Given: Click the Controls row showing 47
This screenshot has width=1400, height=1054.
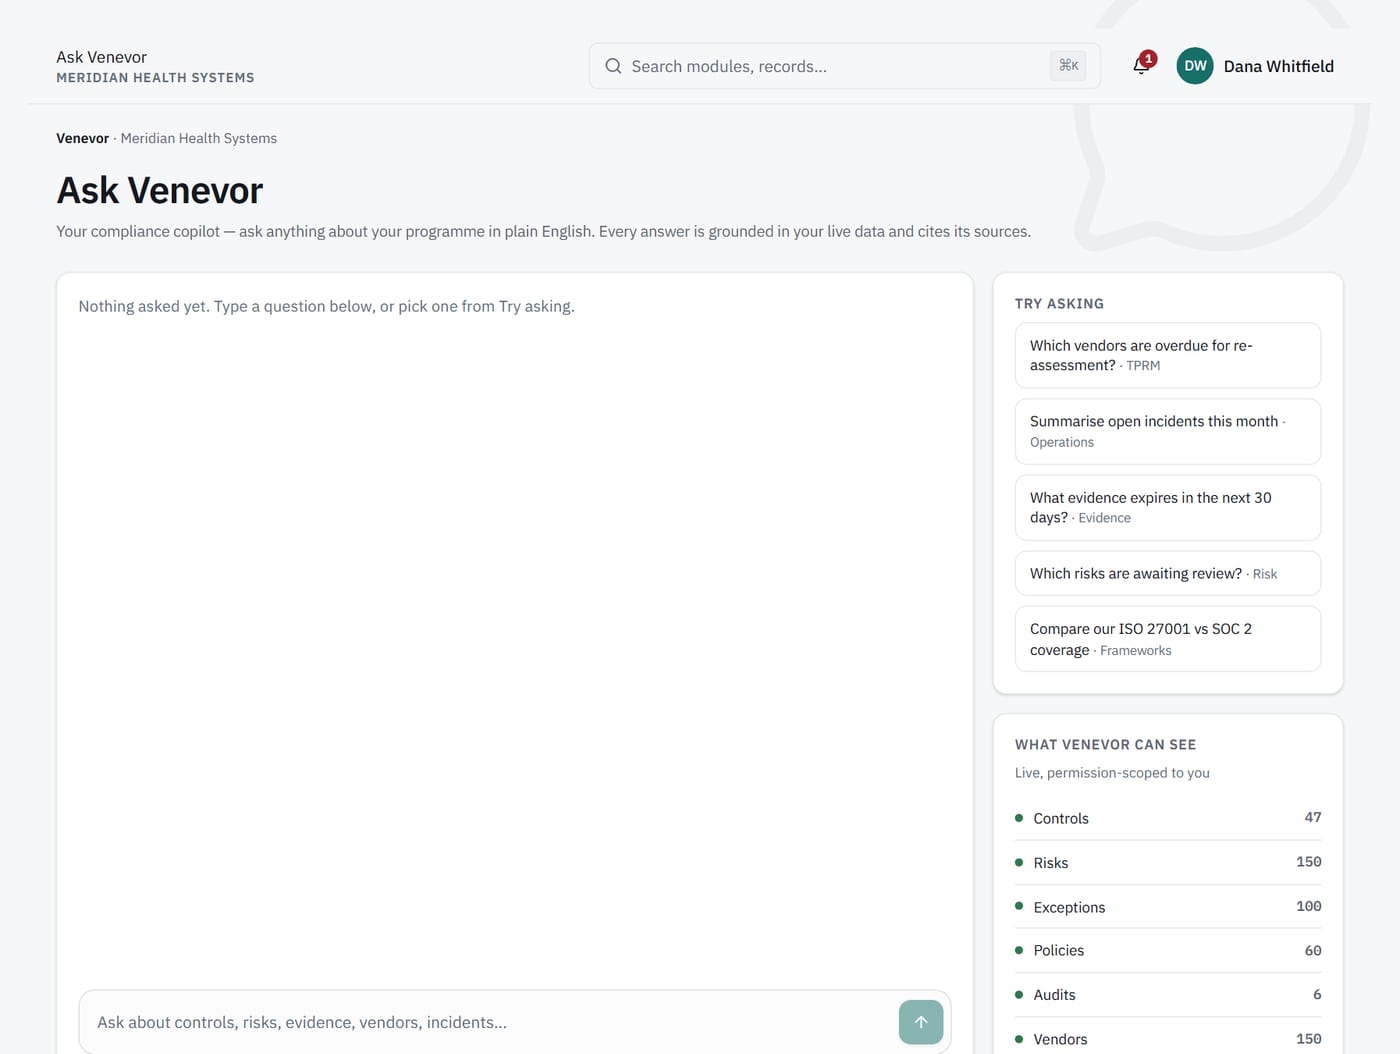Looking at the screenshot, I should point(1168,818).
